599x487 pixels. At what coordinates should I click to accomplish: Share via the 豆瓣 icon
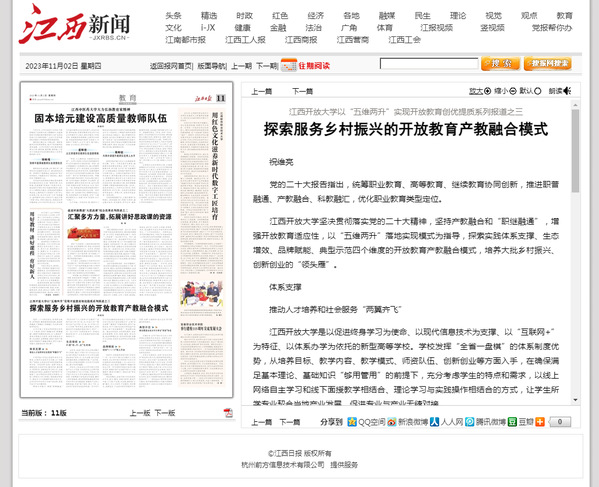(512, 422)
